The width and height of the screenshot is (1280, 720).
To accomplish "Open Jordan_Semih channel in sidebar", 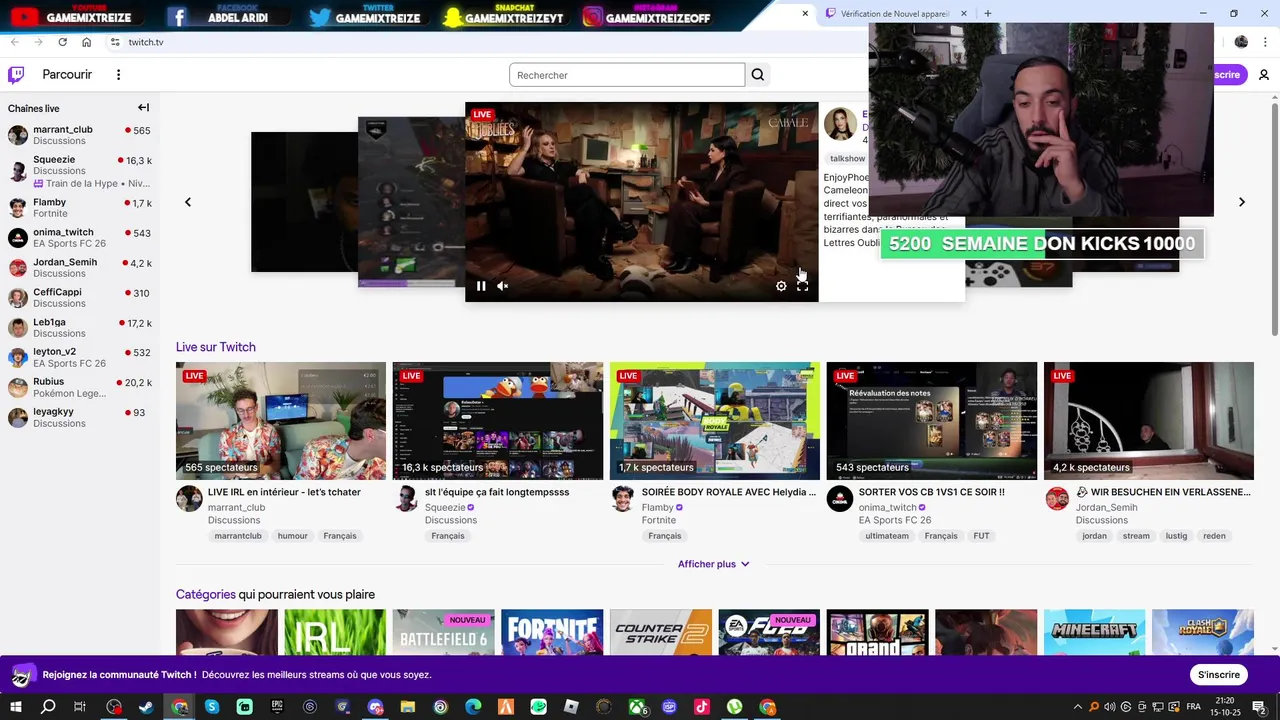I will (x=80, y=268).
